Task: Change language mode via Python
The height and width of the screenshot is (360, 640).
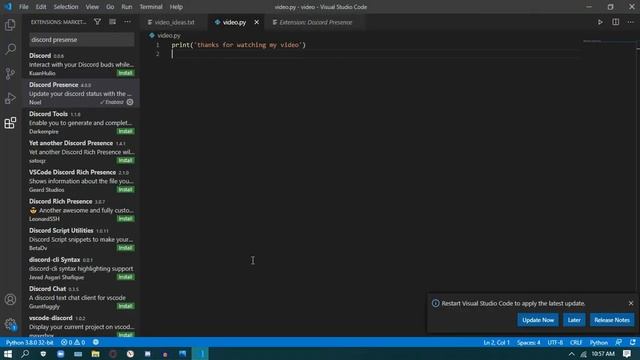Action: (x=599, y=342)
